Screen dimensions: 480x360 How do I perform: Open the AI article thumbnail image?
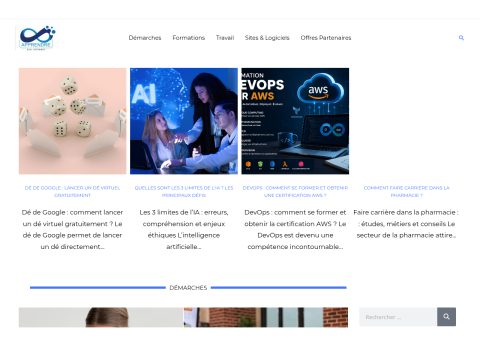pyautogui.click(x=184, y=121)
